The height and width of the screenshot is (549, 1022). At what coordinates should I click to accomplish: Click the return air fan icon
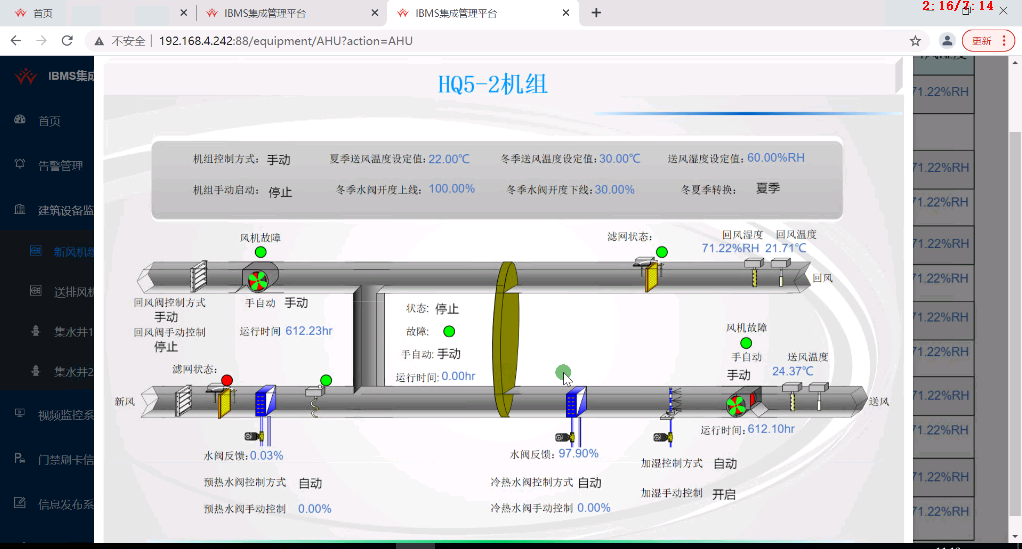258,279
